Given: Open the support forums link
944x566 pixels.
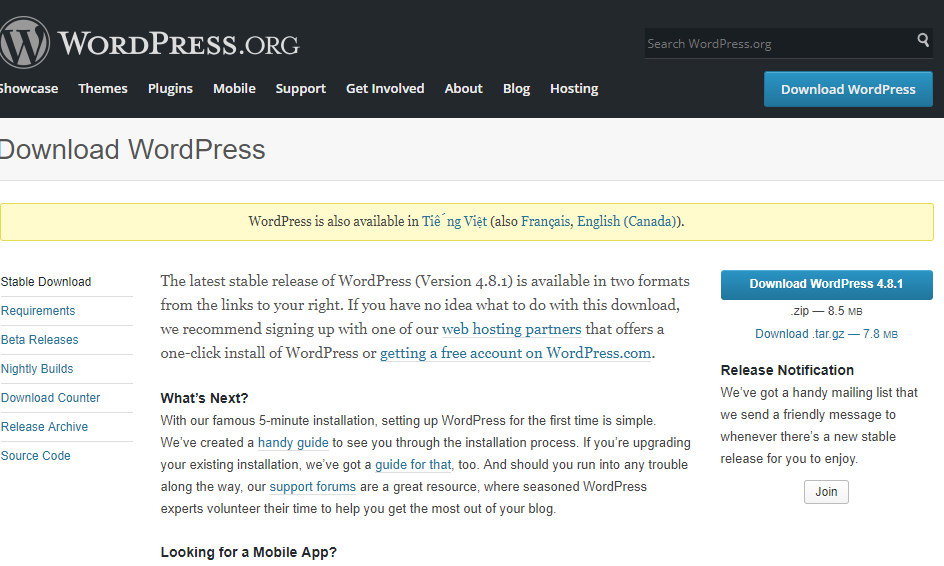Looking at the screenshot, I should pyautogui.click(x=312, y=487).
